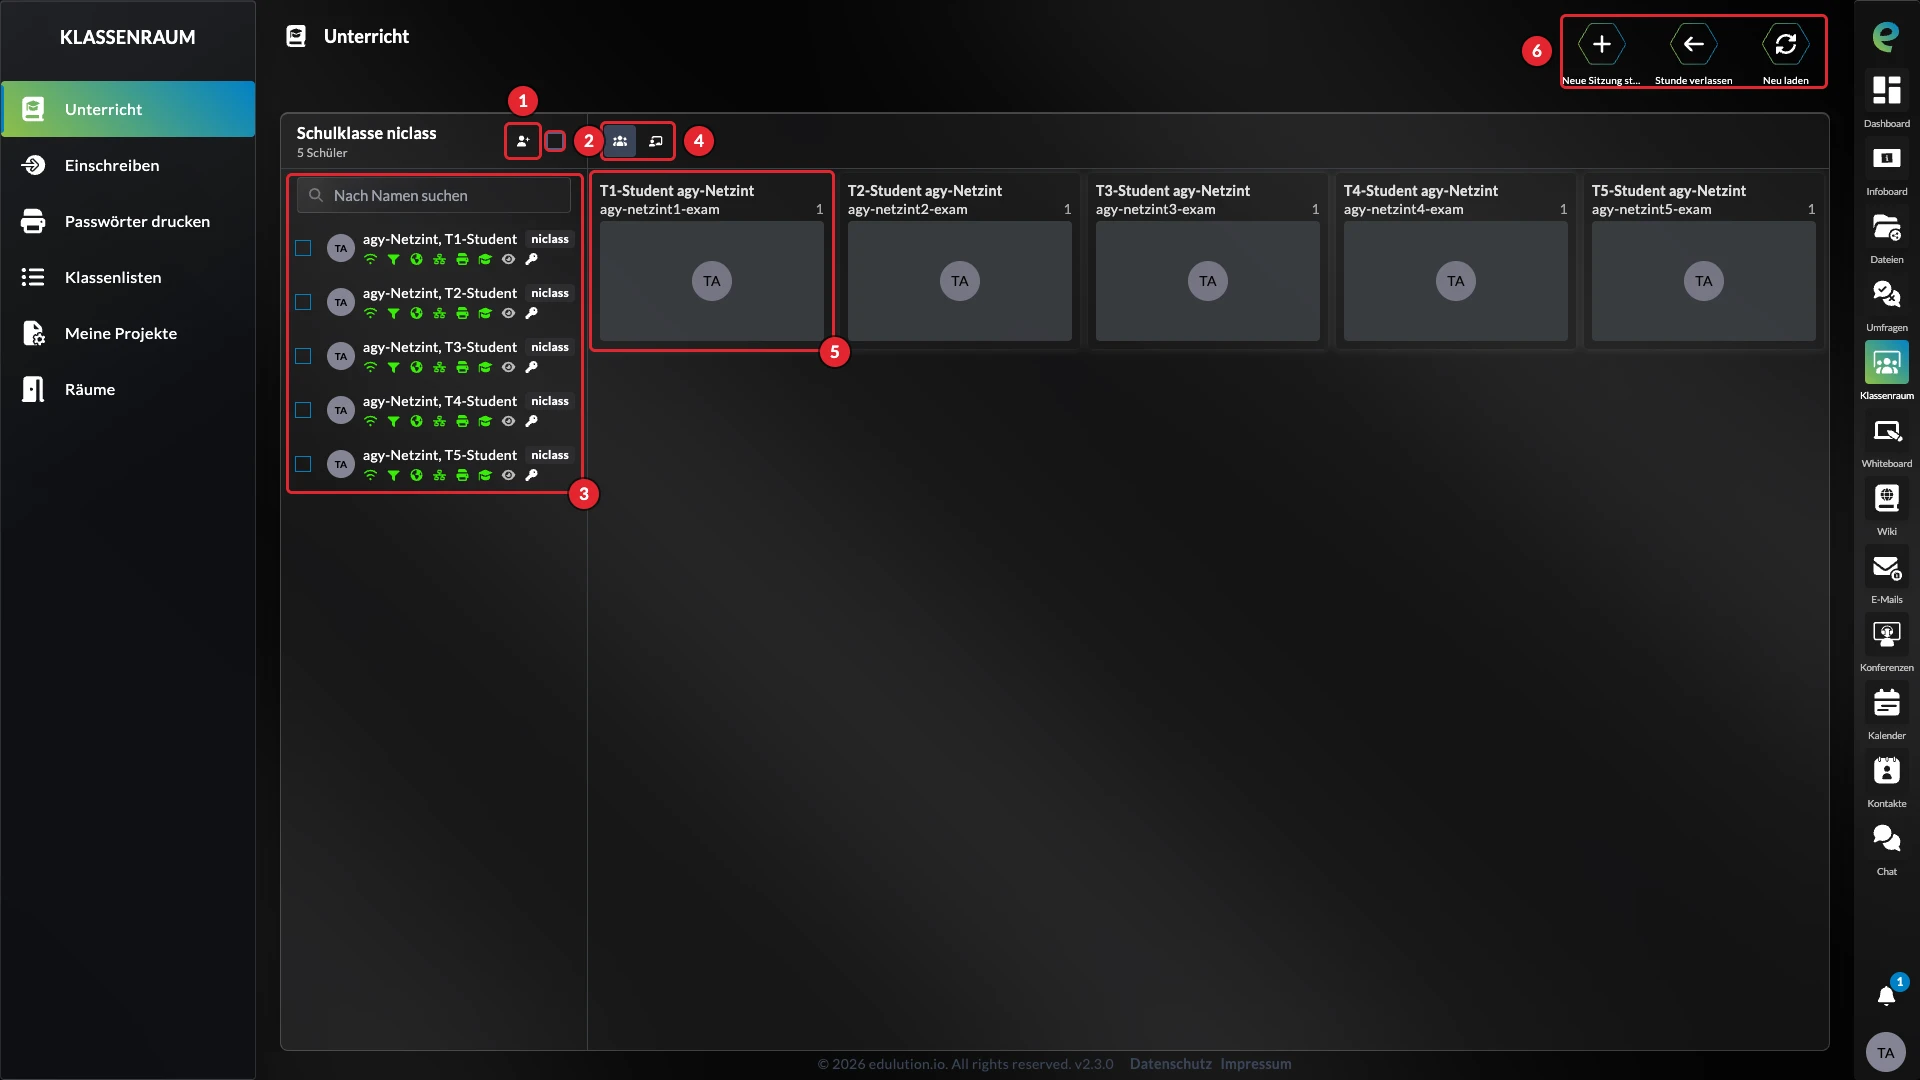Screen dimensions: 1920x1080
Task: Toggle the wifi icon for T1-Student
Action: coord(370,259)
